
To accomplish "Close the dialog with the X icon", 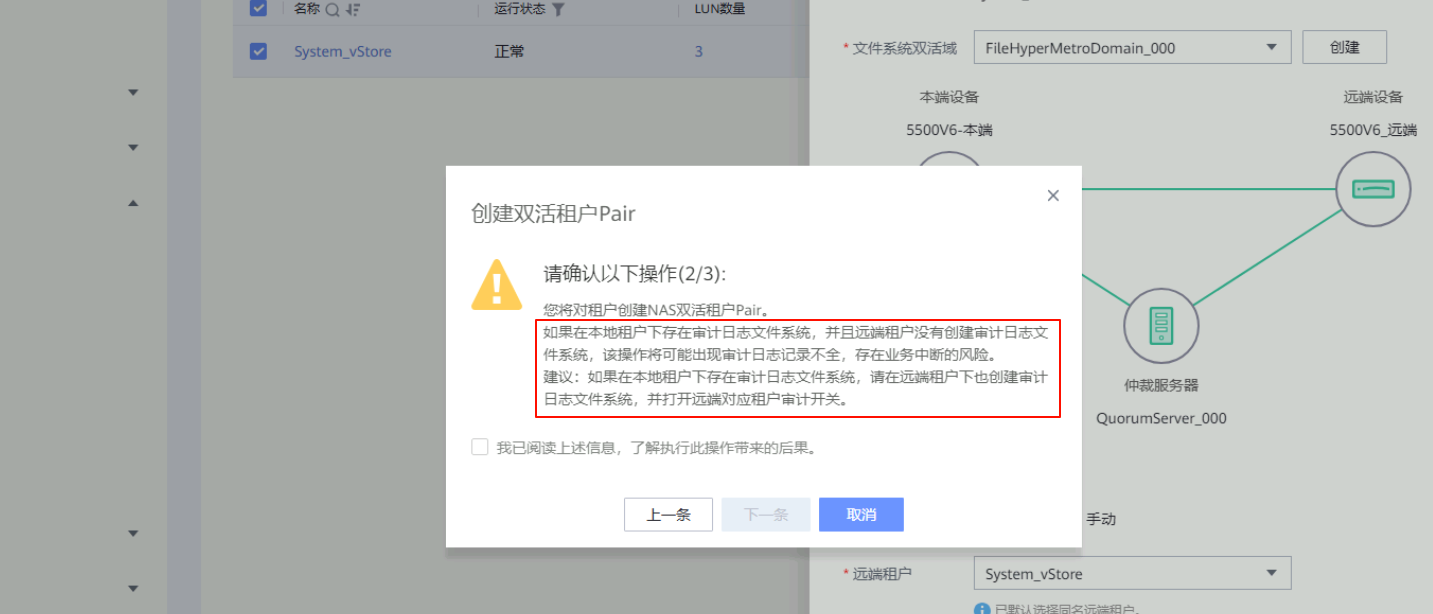I will tap(1052, 196).
